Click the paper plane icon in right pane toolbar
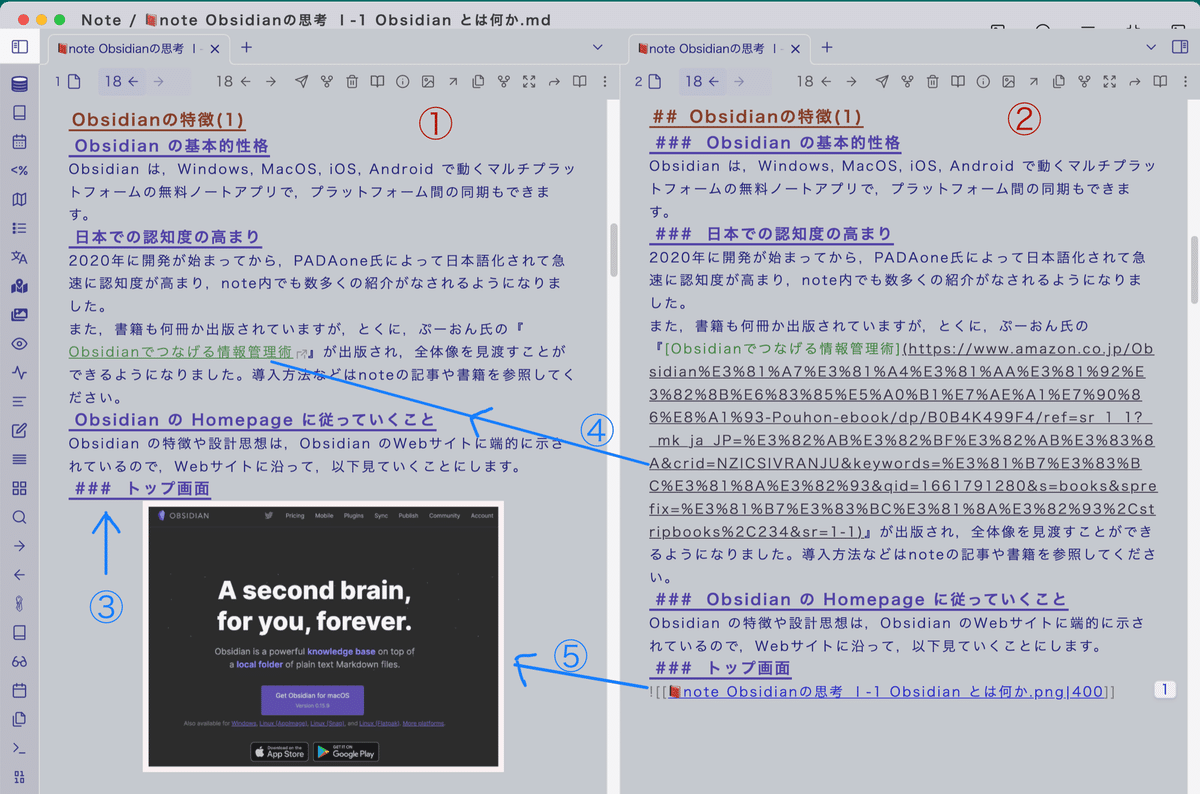 click(882, 82)
